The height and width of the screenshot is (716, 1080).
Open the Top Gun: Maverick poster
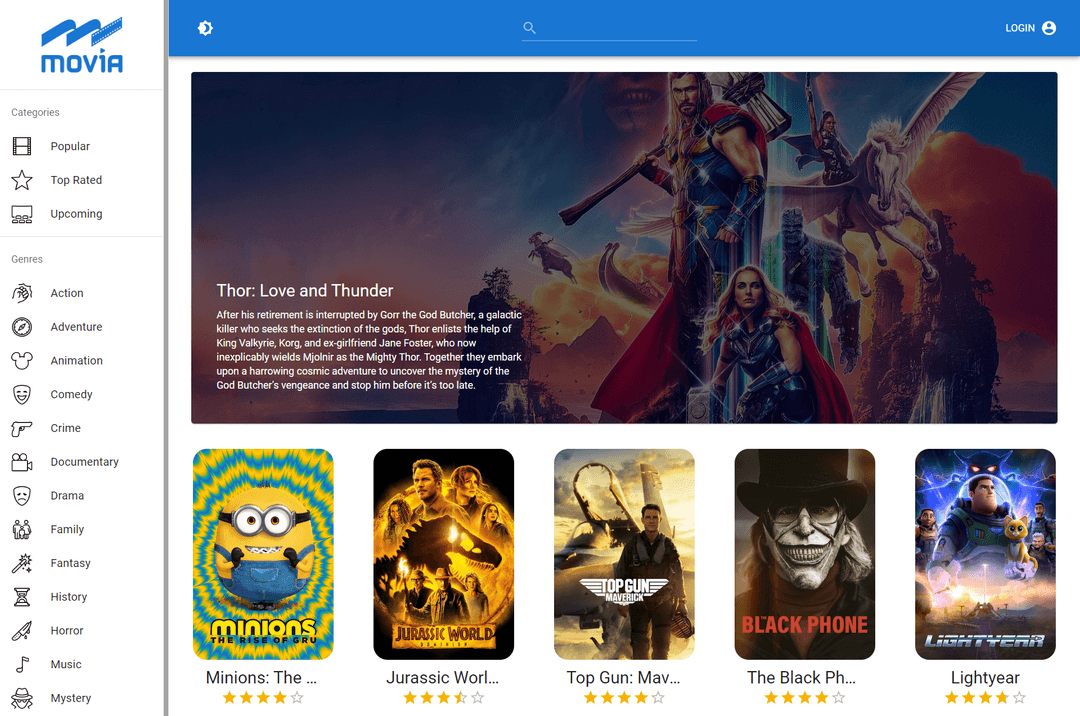coord(624,554)
